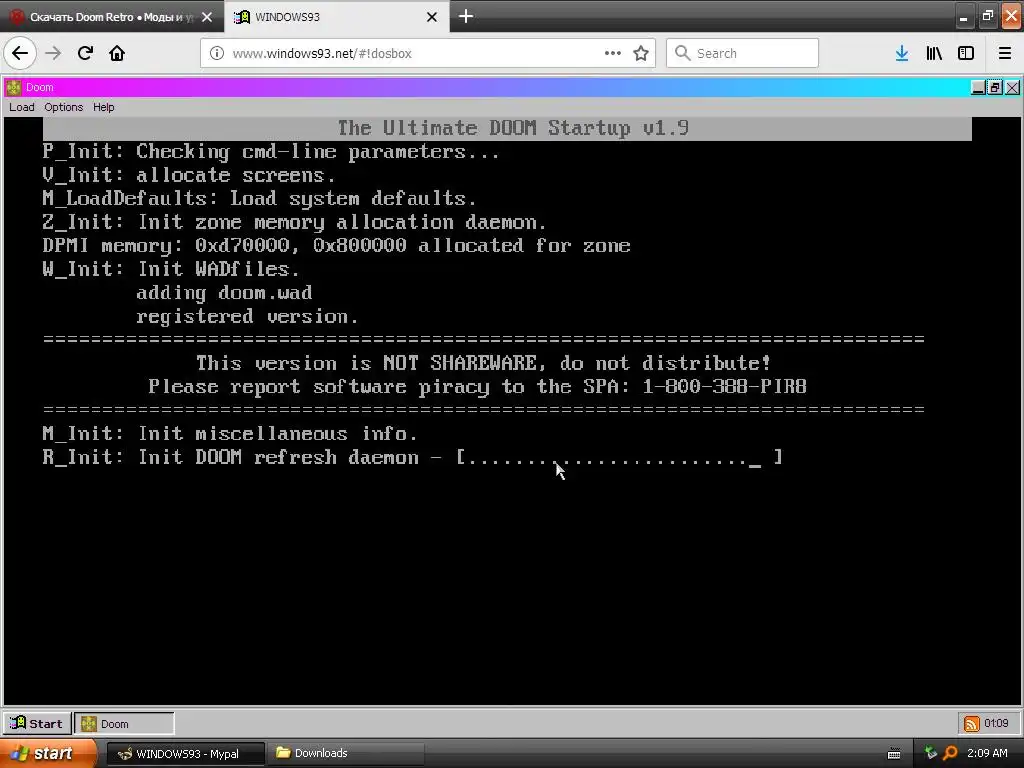Maximize the Doom window
This screenshot has width=1024, height=768.
tap(995, 88)
